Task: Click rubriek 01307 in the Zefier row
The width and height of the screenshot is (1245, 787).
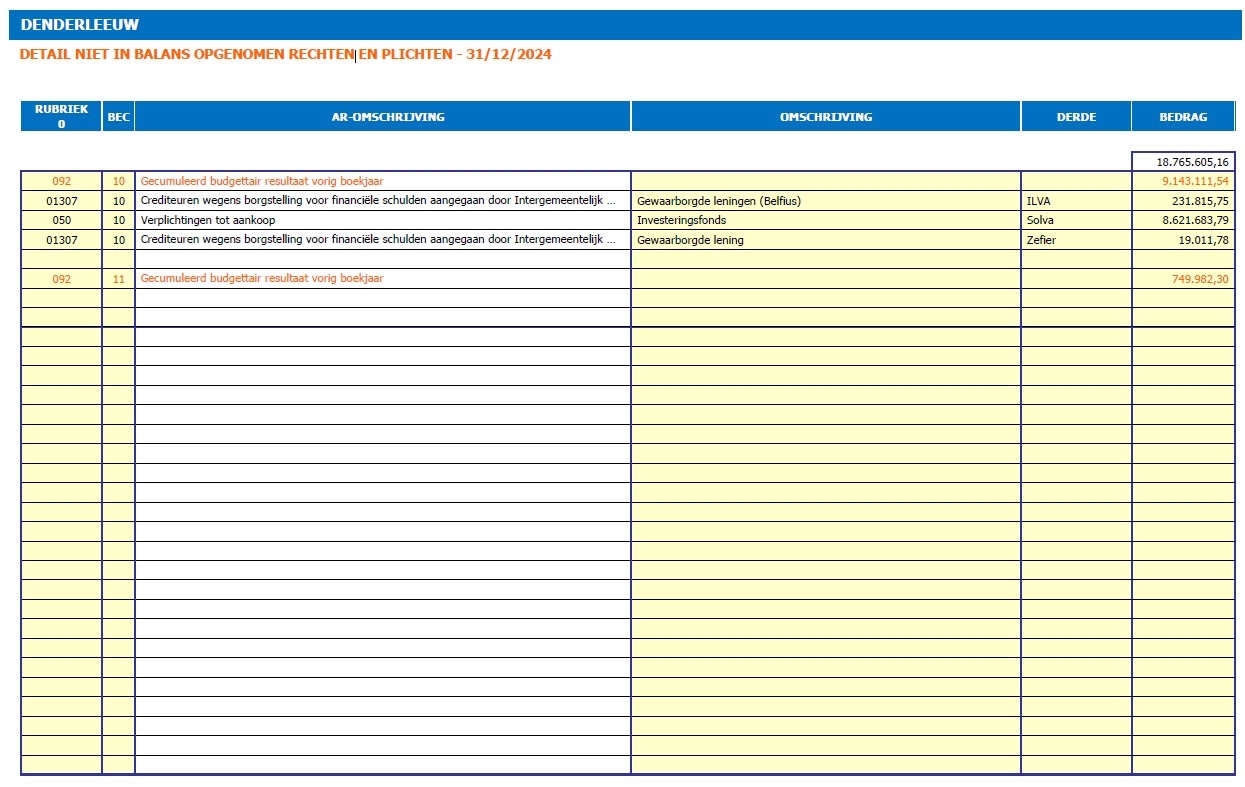Action: (x=61, y=240)
